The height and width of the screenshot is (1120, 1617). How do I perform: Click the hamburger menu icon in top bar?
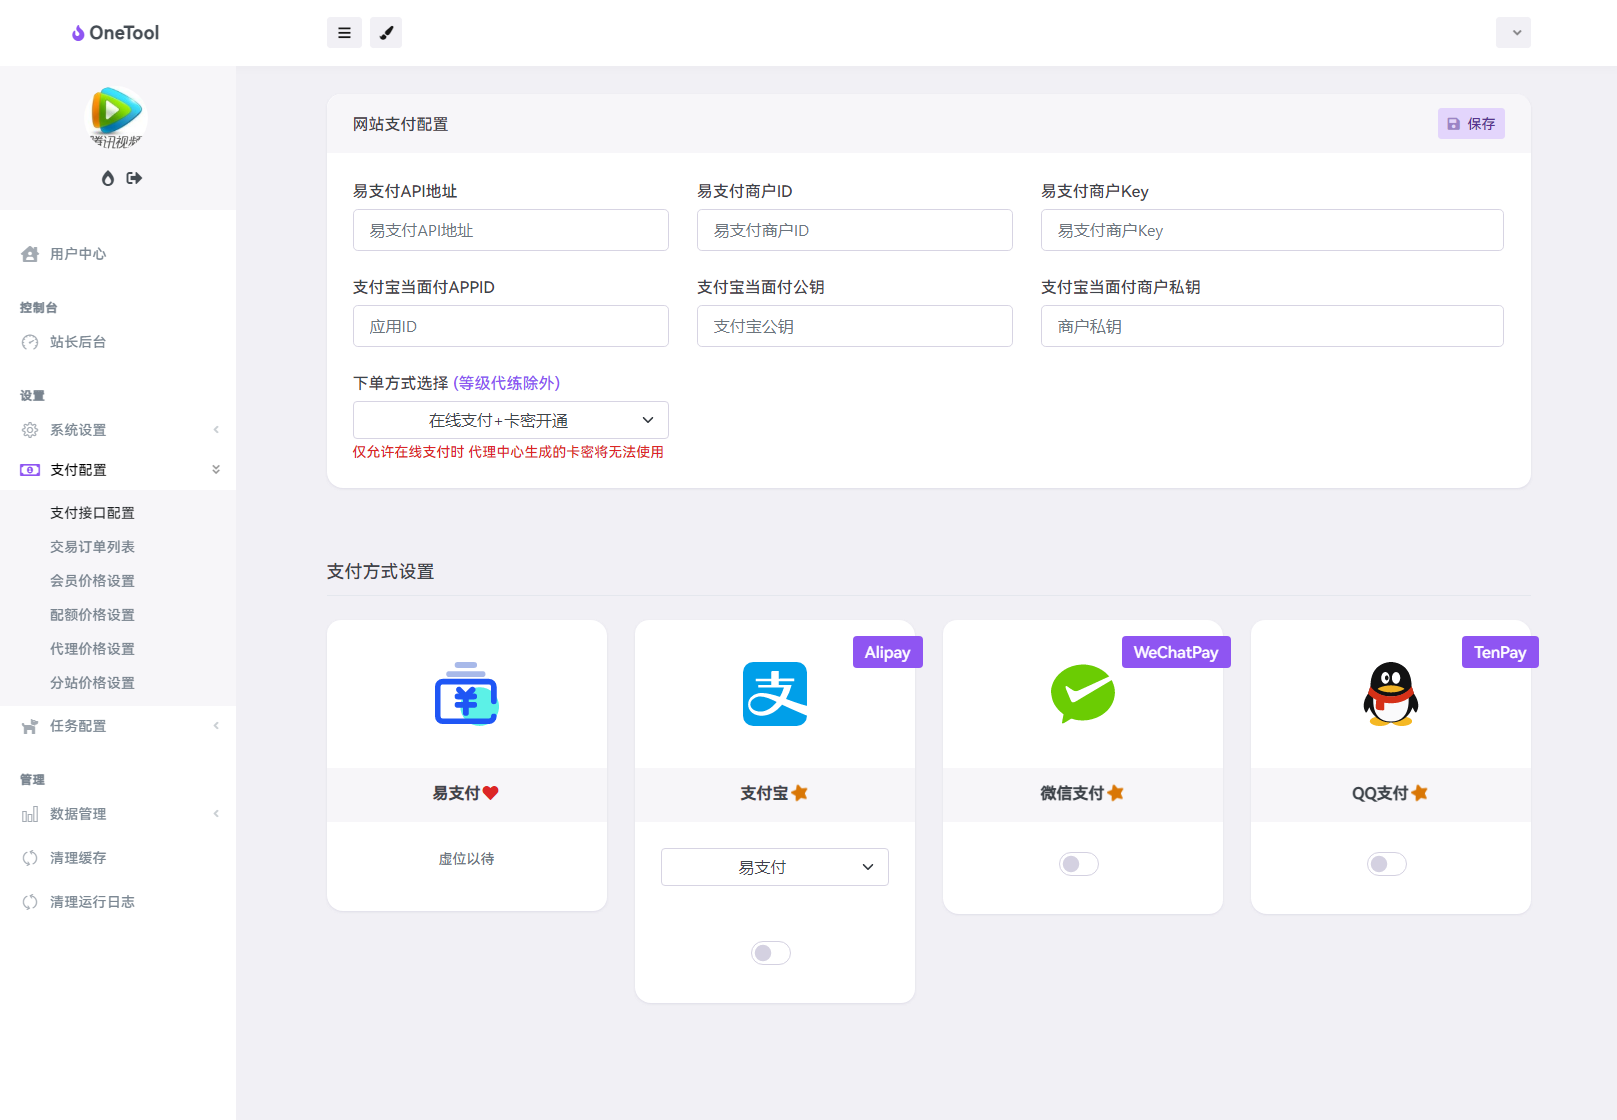coord(344,32)
